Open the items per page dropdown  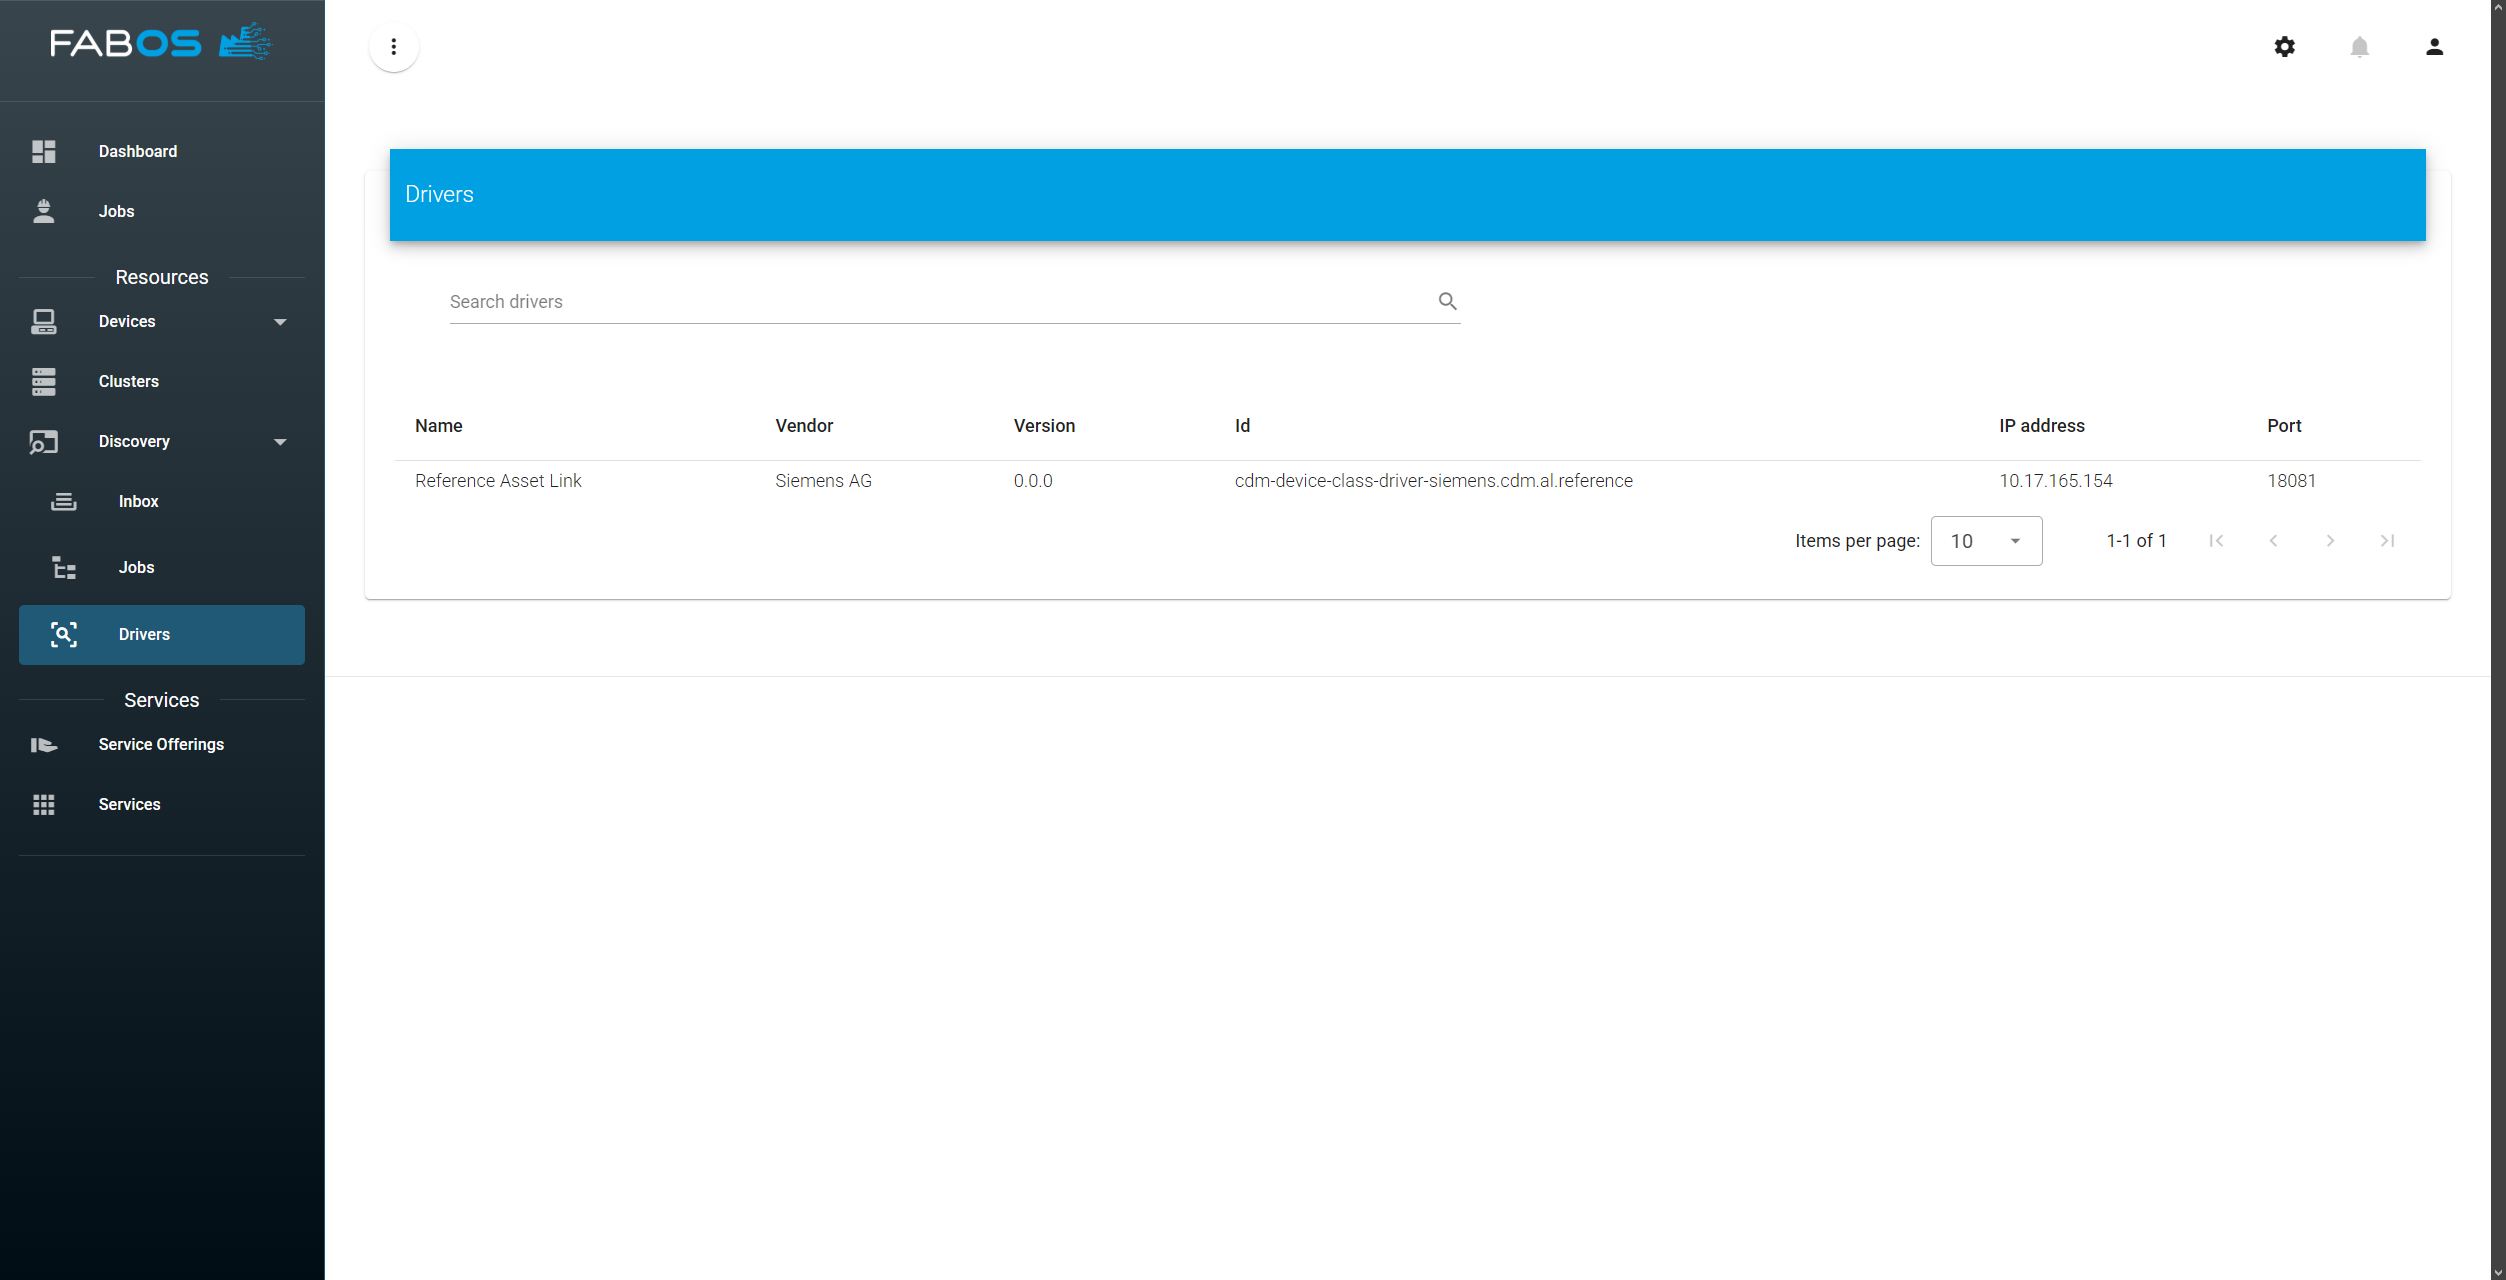pos(1986,540)
